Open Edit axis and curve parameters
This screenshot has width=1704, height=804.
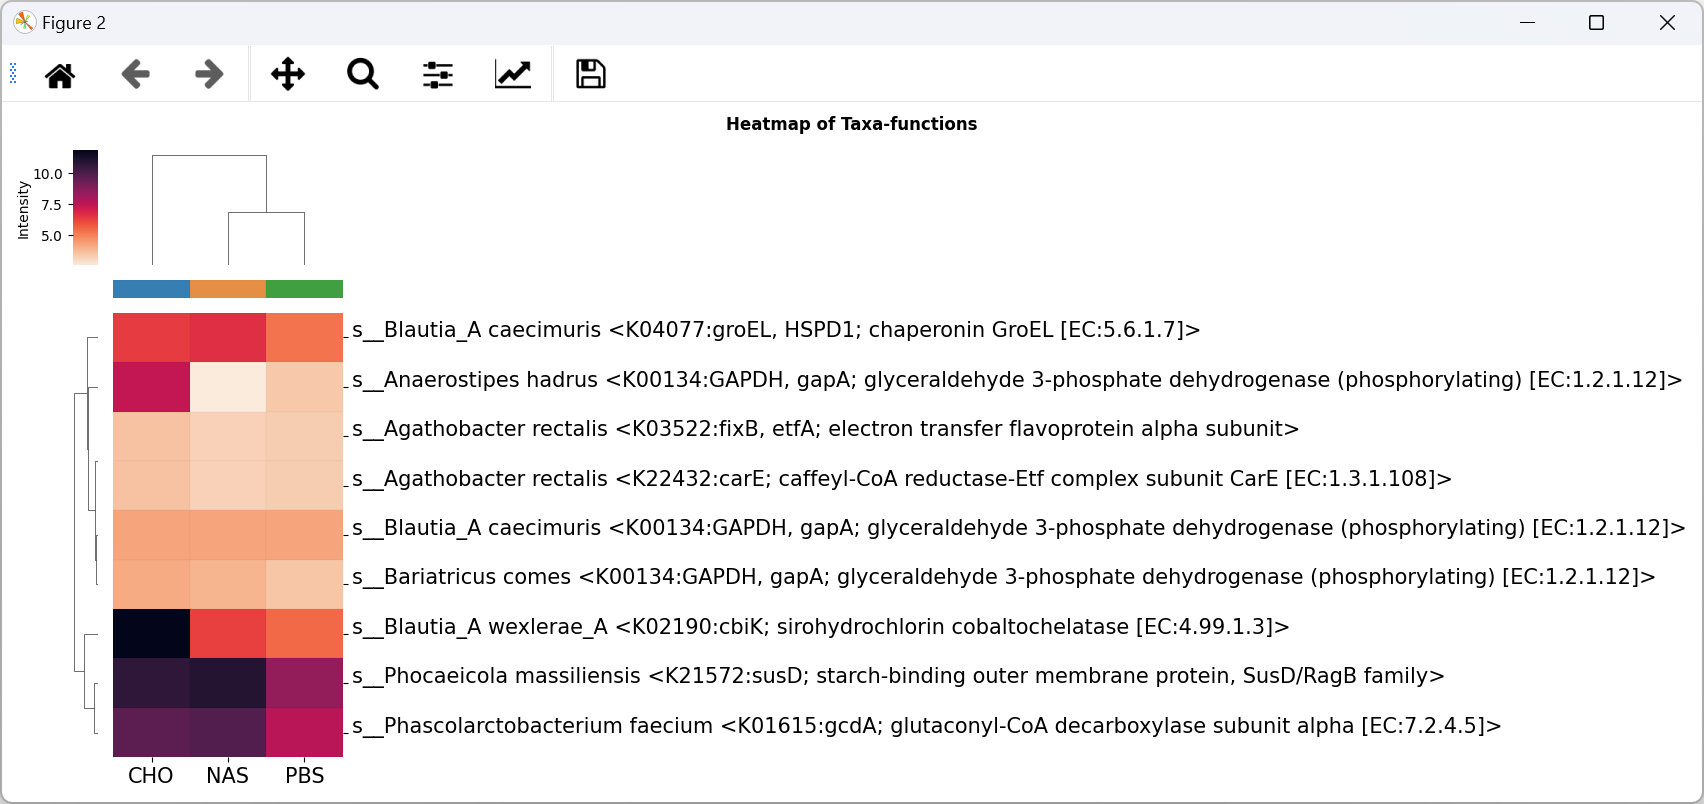click(513, 75)
